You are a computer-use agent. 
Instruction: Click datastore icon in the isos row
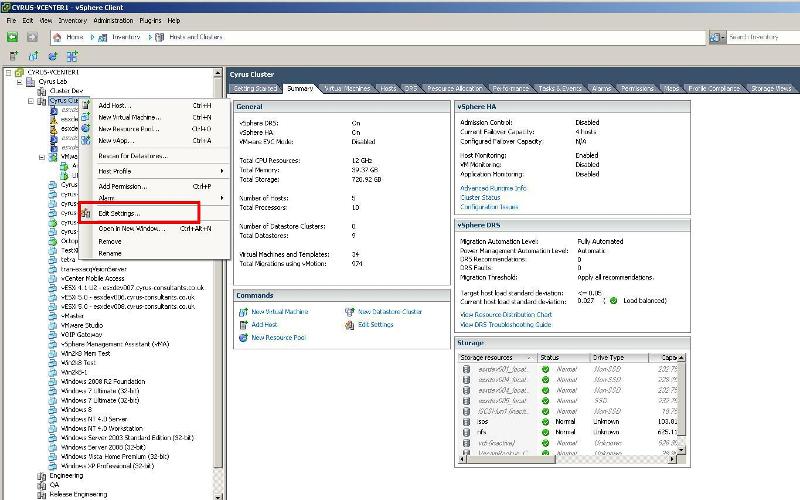coord(466,422)
